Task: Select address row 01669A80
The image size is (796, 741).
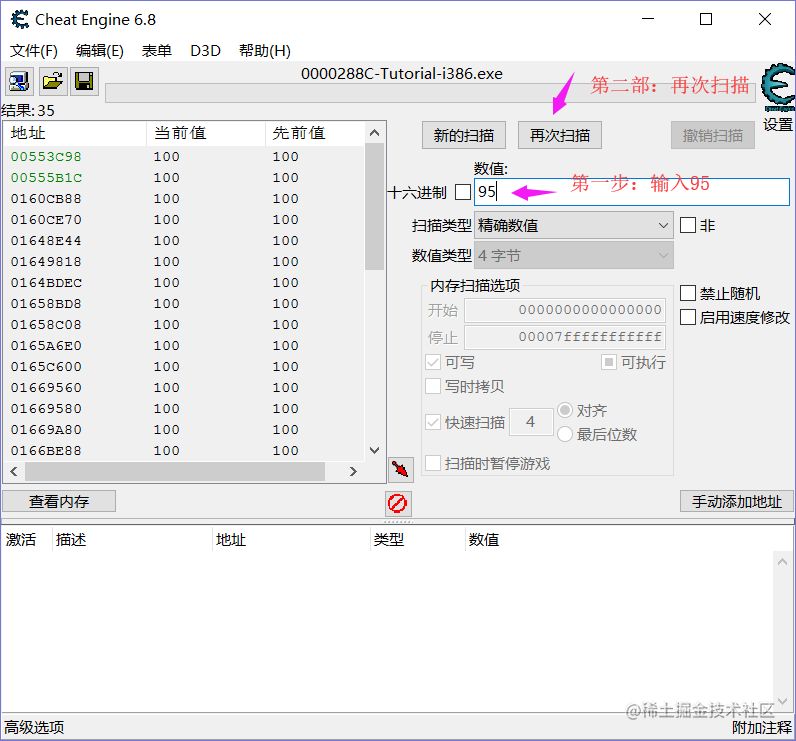Action: click(184, 430)
